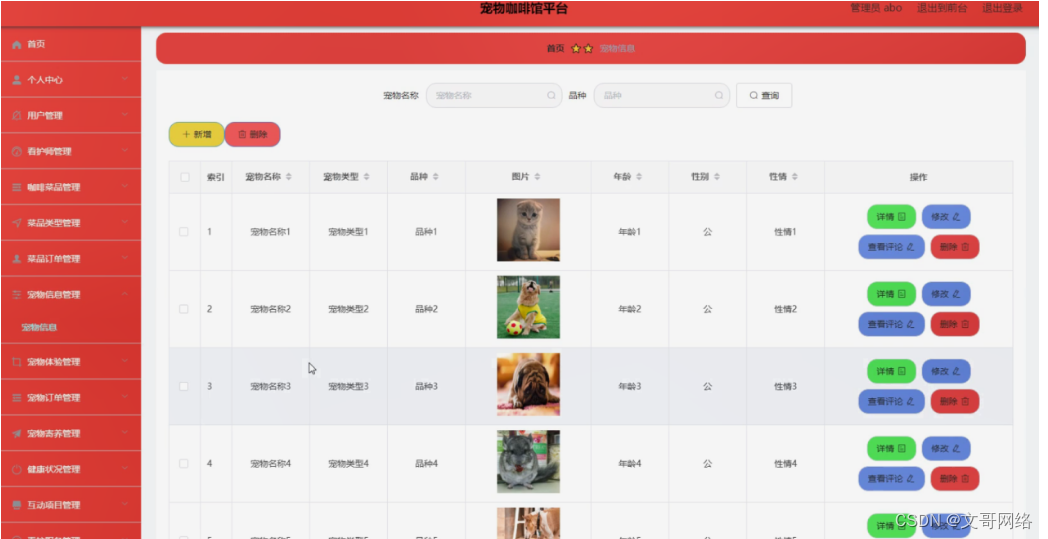Click 首页 in the breadcrumb bar
Screen dimensions: 1048x539
click(x=555, y=49)
